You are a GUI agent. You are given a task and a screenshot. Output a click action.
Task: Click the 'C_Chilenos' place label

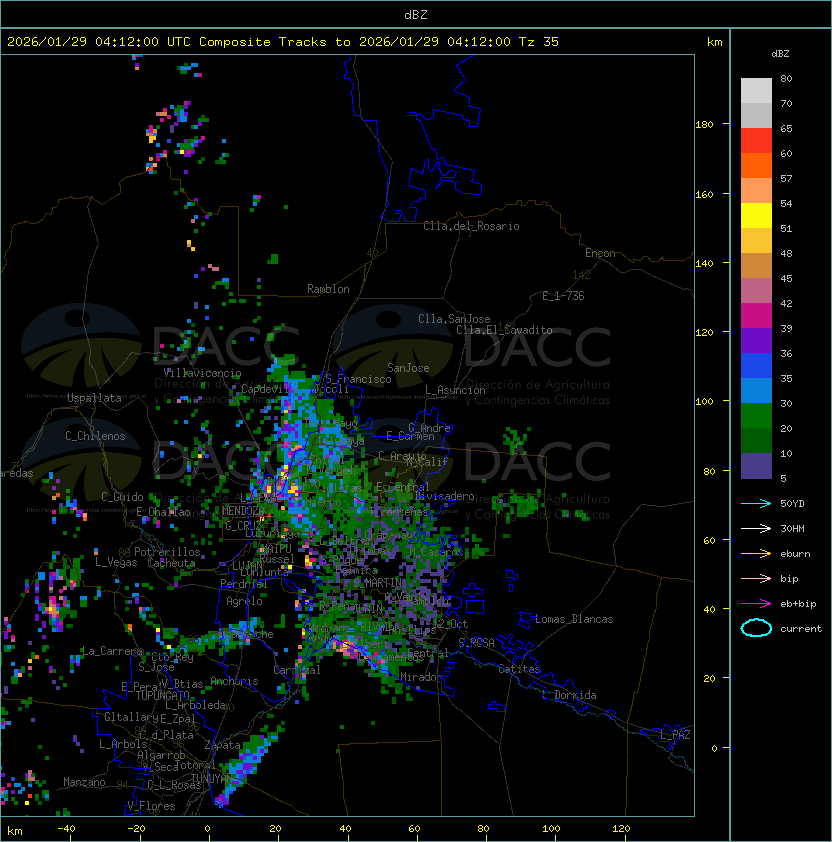point(95,436)
